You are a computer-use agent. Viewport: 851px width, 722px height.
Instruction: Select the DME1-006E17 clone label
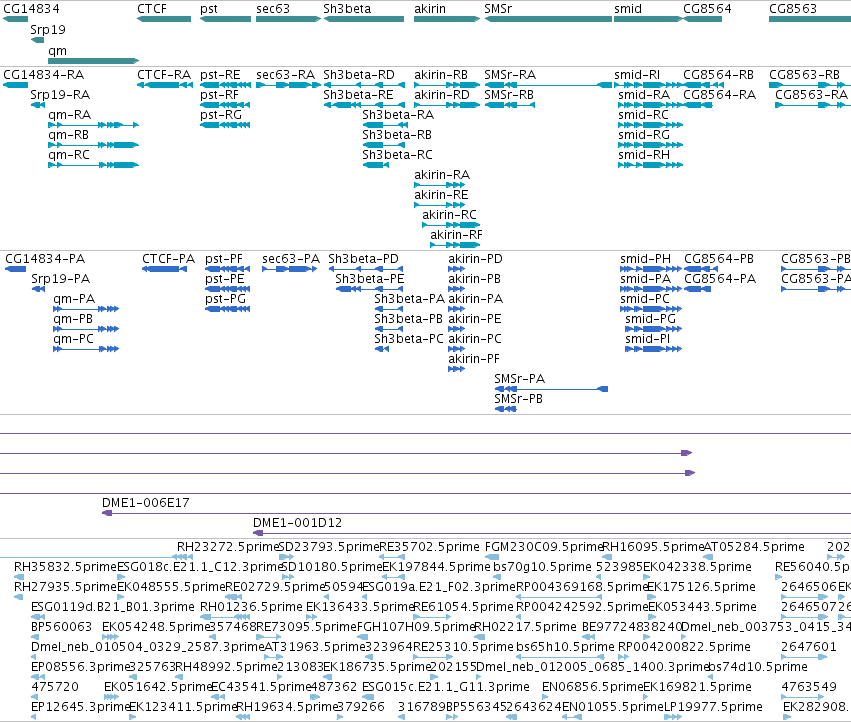[x=146, y=503]
